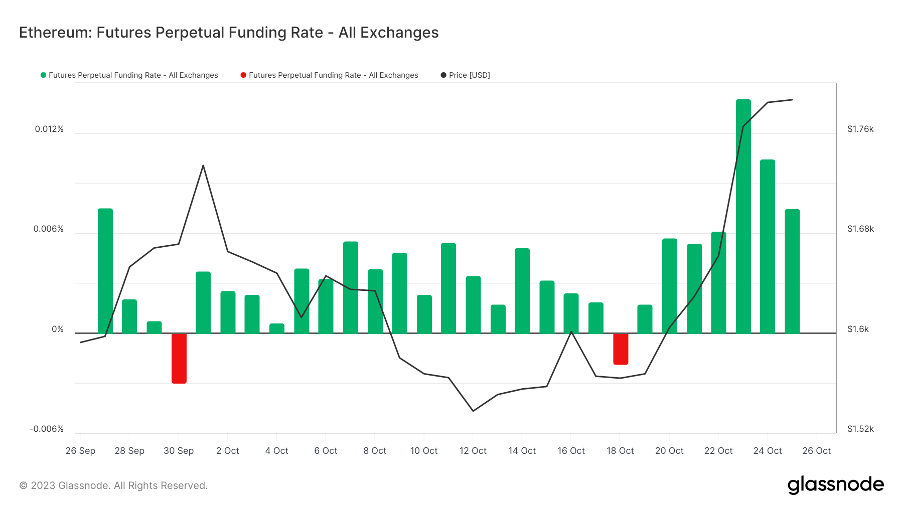Image resolution: width=904 pixels, height=508 pixels.
Task: Click the price line peak near 1 Oct
Action: [203, 166]
